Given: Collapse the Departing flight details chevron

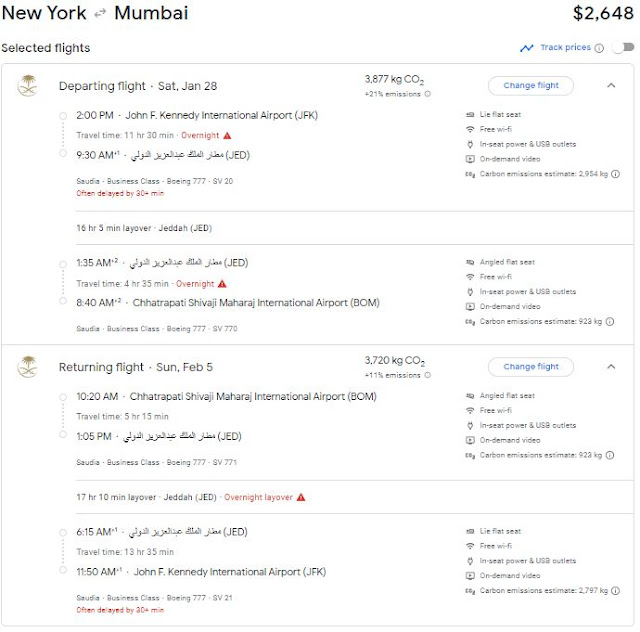Looking at the screenshot, I should coord(611,85).
